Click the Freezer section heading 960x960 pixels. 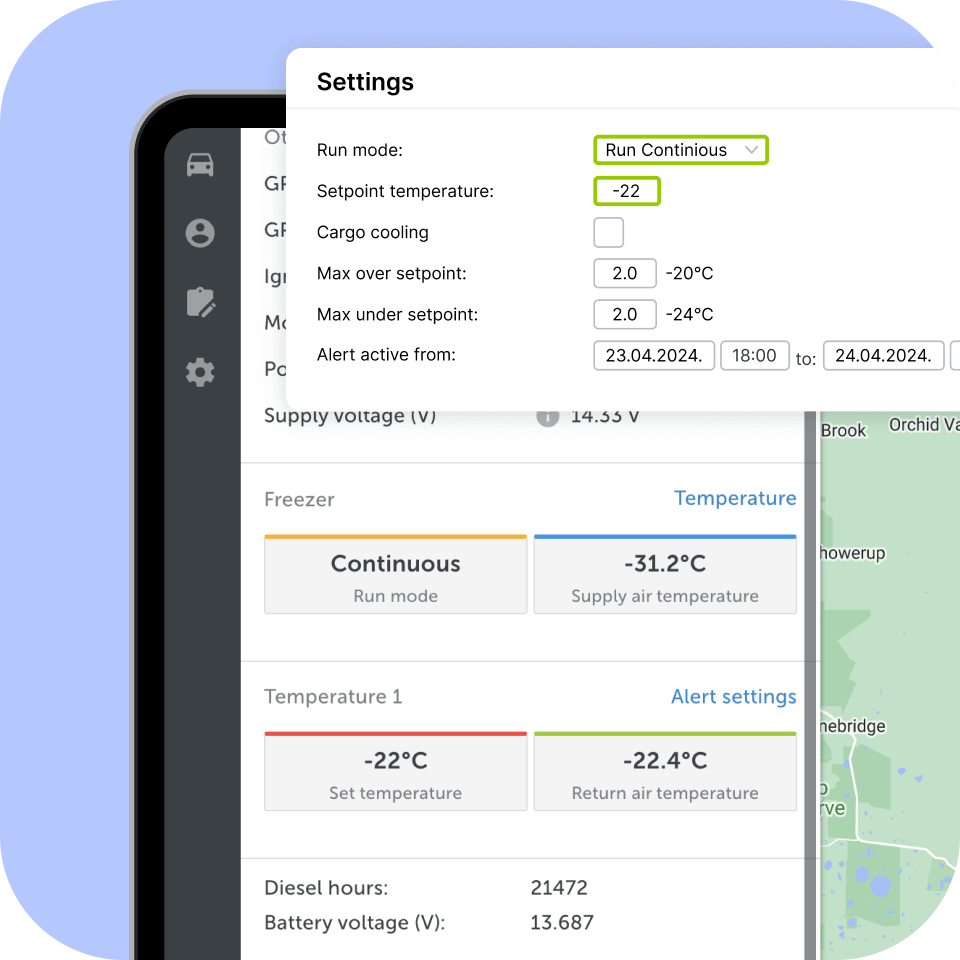(x=299, y=500)
